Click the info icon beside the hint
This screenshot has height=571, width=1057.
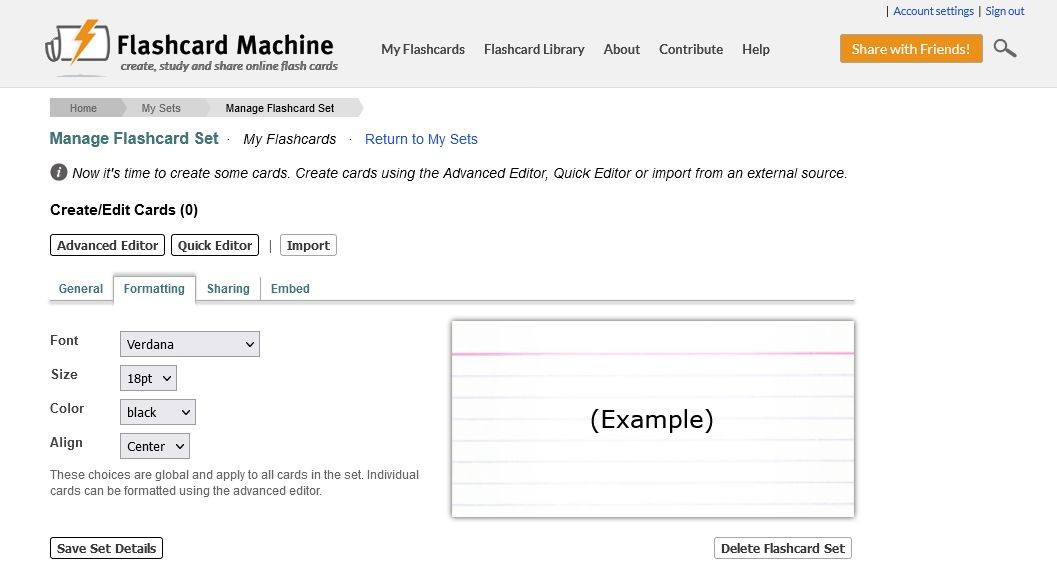click(x=59, y=173)
